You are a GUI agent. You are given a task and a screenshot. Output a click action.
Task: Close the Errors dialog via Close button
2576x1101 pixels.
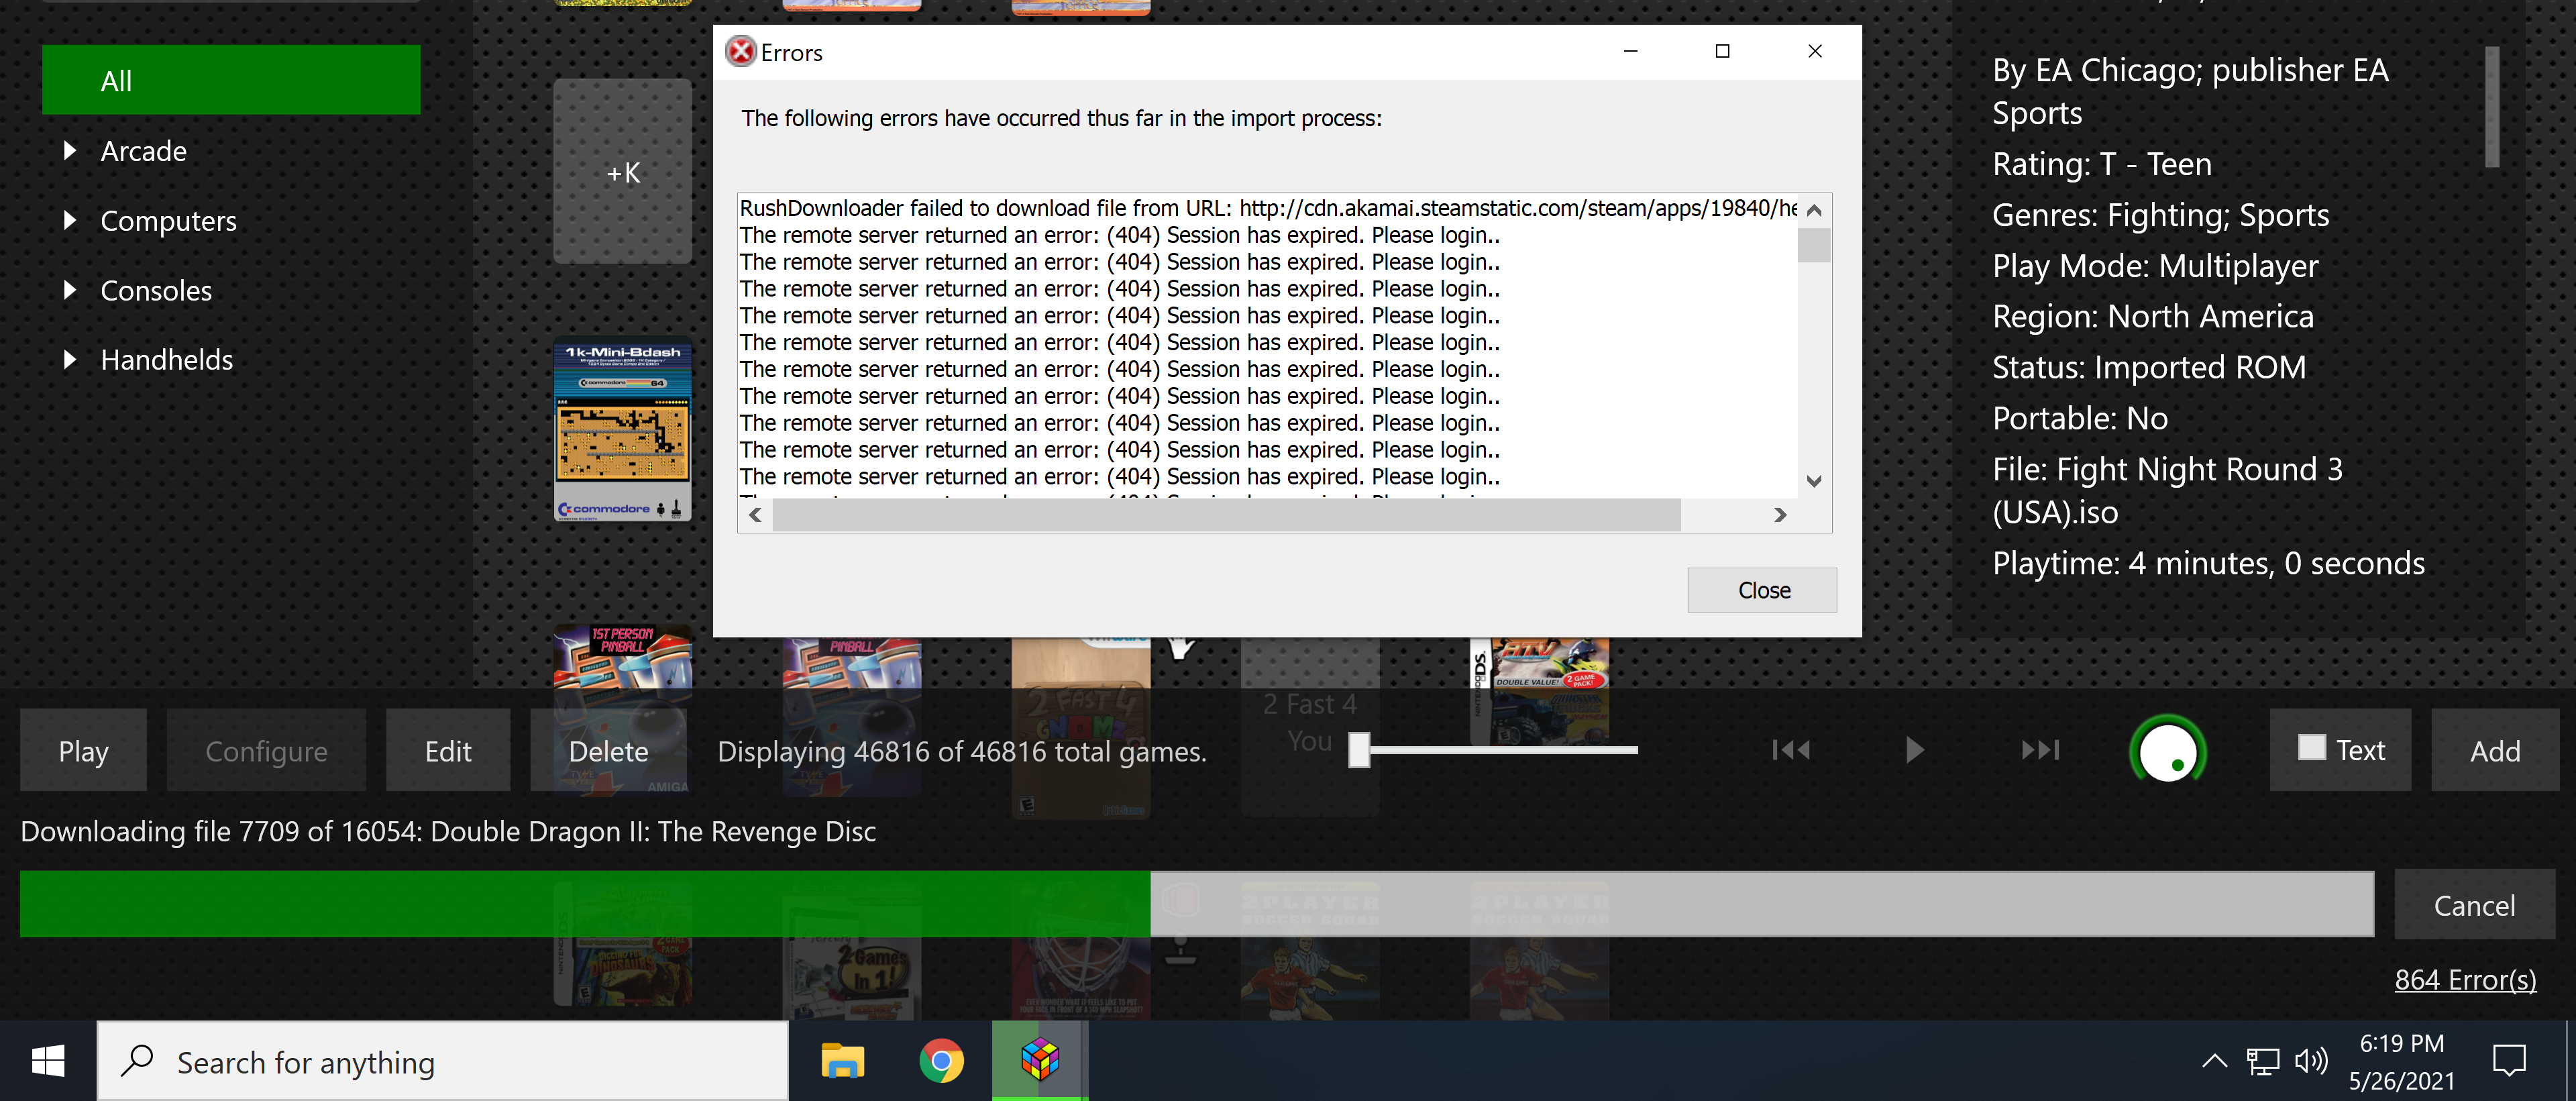(x=1762, y=590)
